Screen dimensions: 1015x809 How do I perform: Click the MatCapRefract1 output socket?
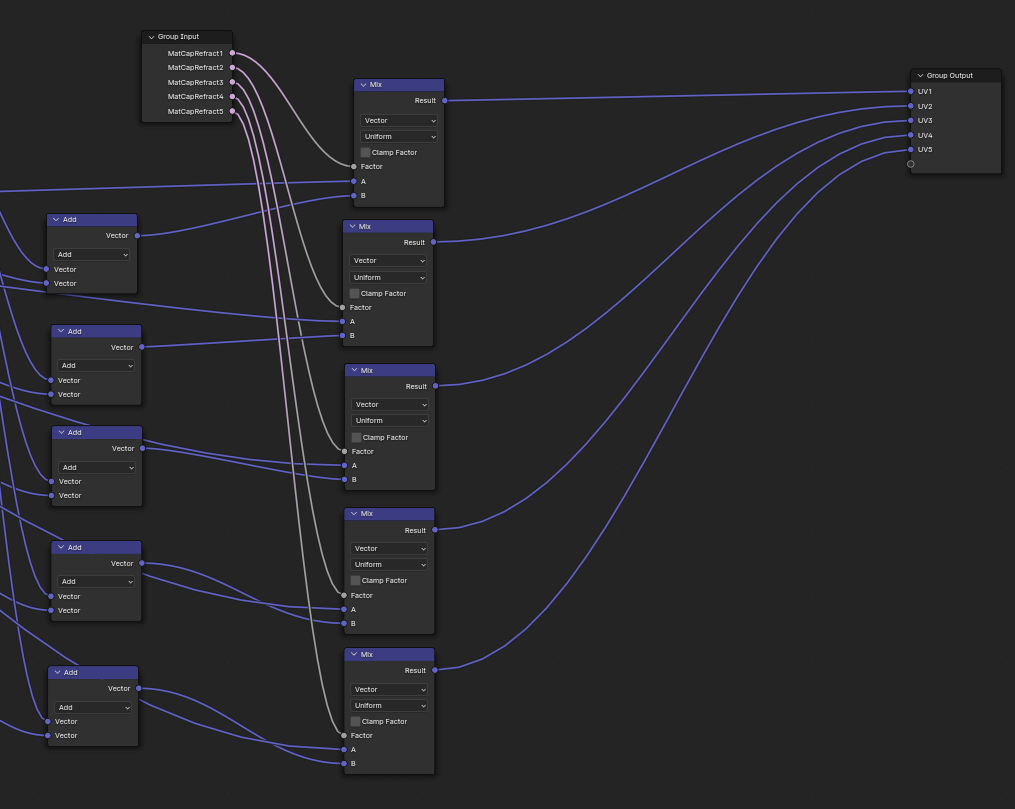tap(232, 53)
